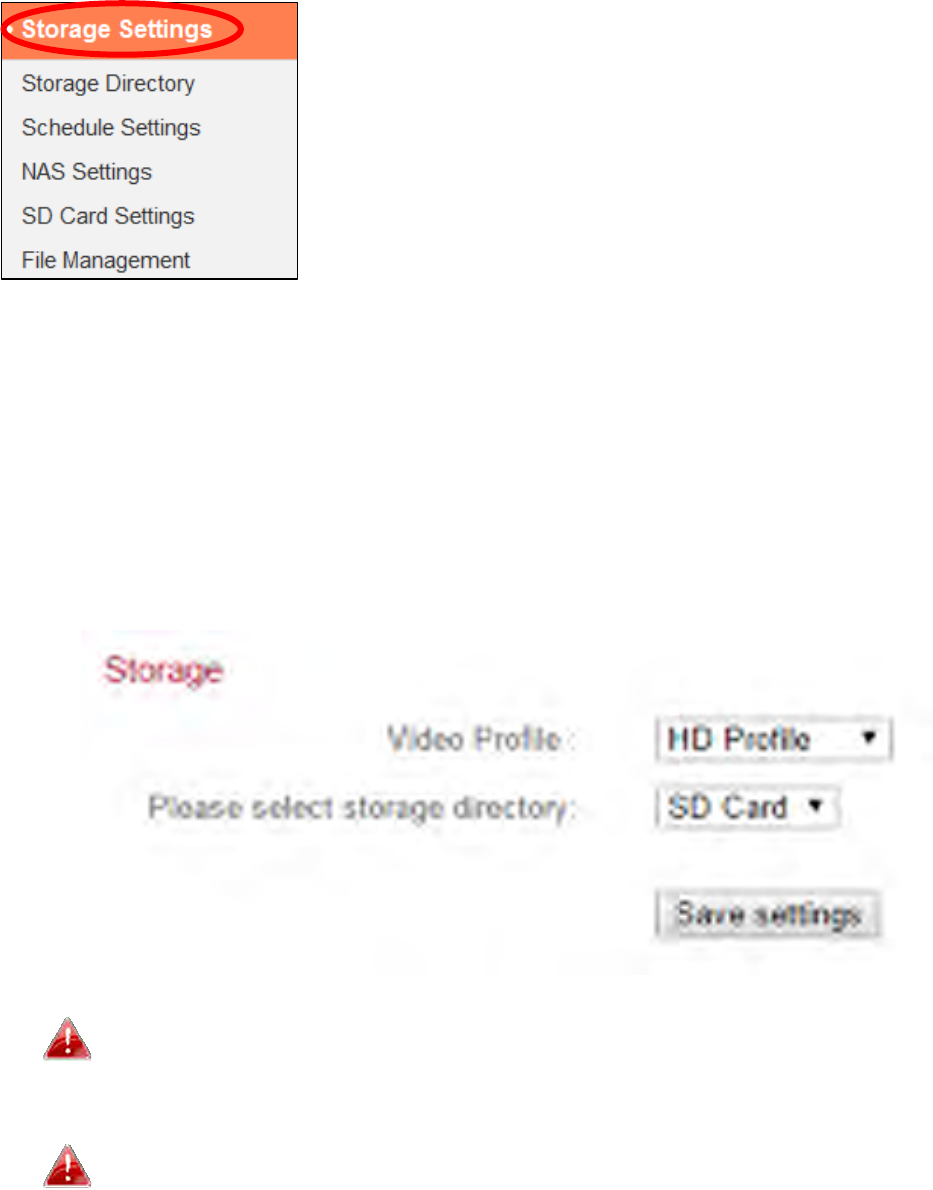The width and height of the screenshot is (933, 1190).
Task: Select the NAS Settings menu item
Action: (87, 172)
